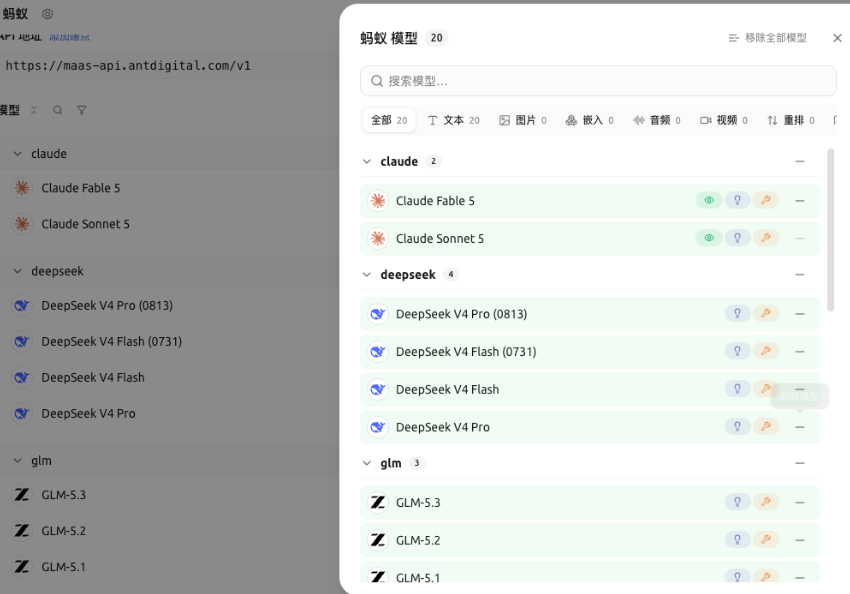Click the reasoning bulb badge on DeepSeek V4 Pro (0813)
The width and height of the screenshot is (850, 594).
coord(737,313)
